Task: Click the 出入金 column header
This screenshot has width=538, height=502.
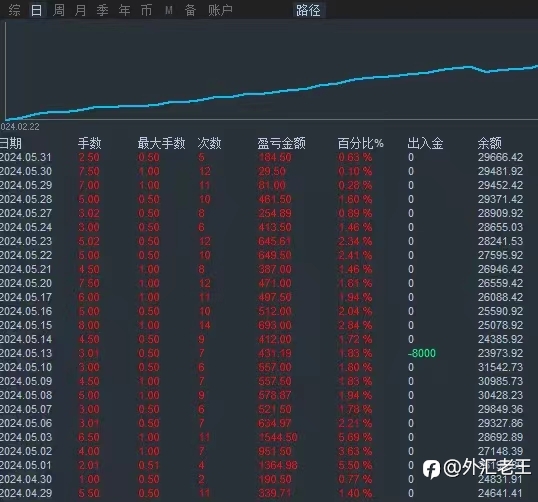Action: pyautogui.click(x=425, y=143)
